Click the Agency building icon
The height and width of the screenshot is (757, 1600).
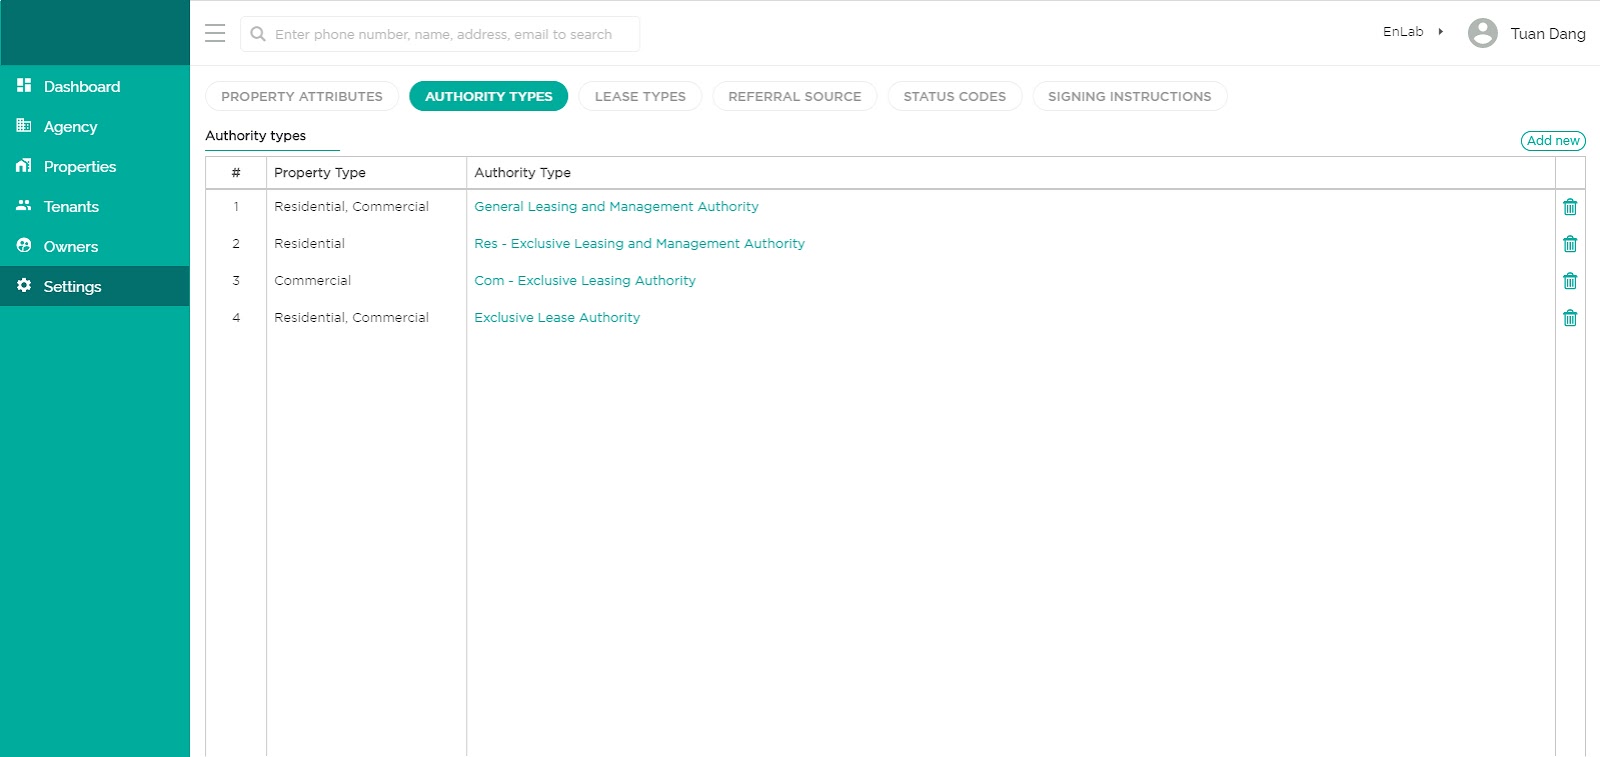tap(24, 126)
